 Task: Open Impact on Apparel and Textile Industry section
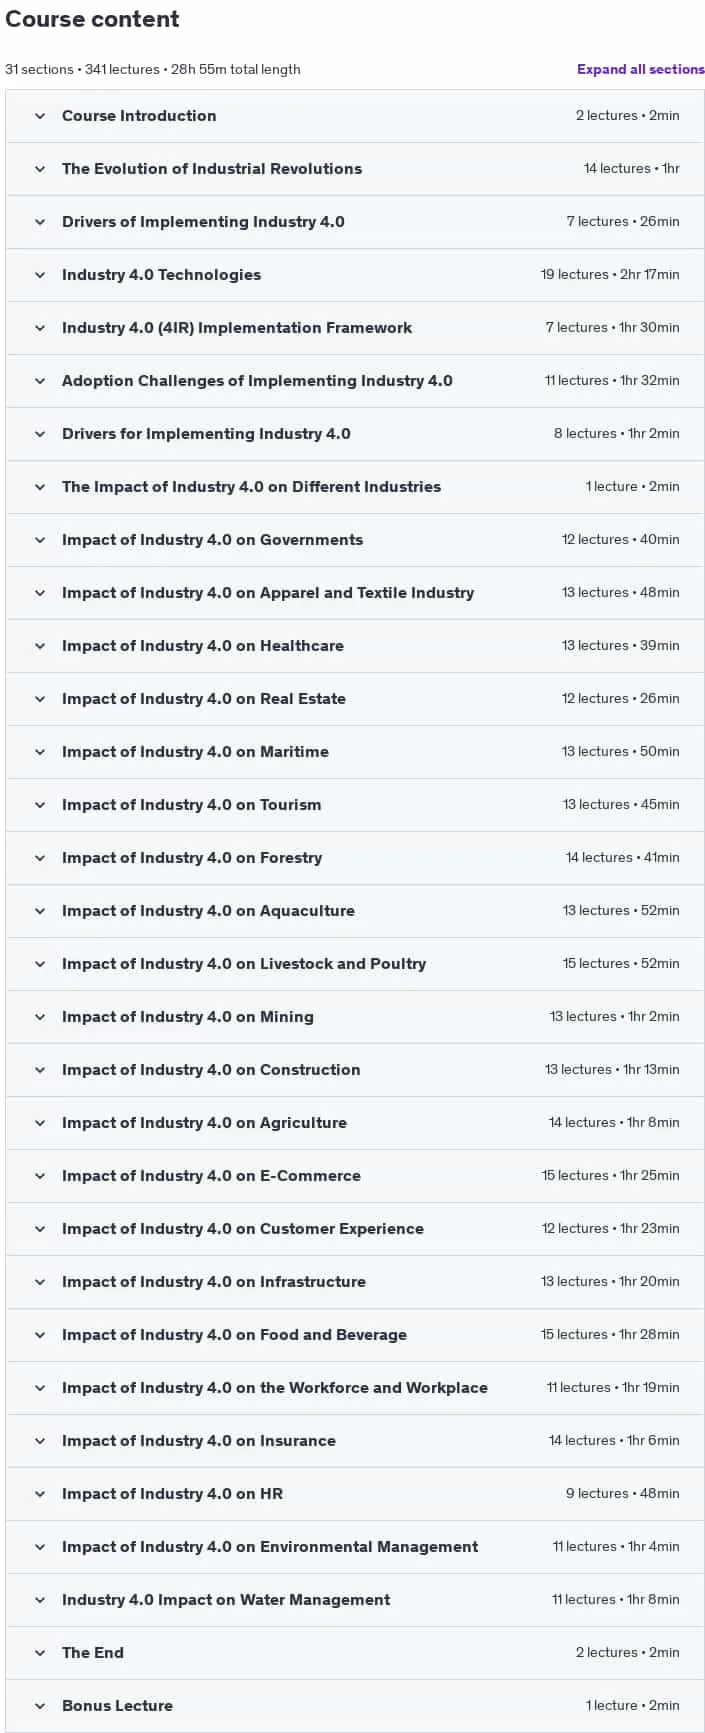(268, 593)
